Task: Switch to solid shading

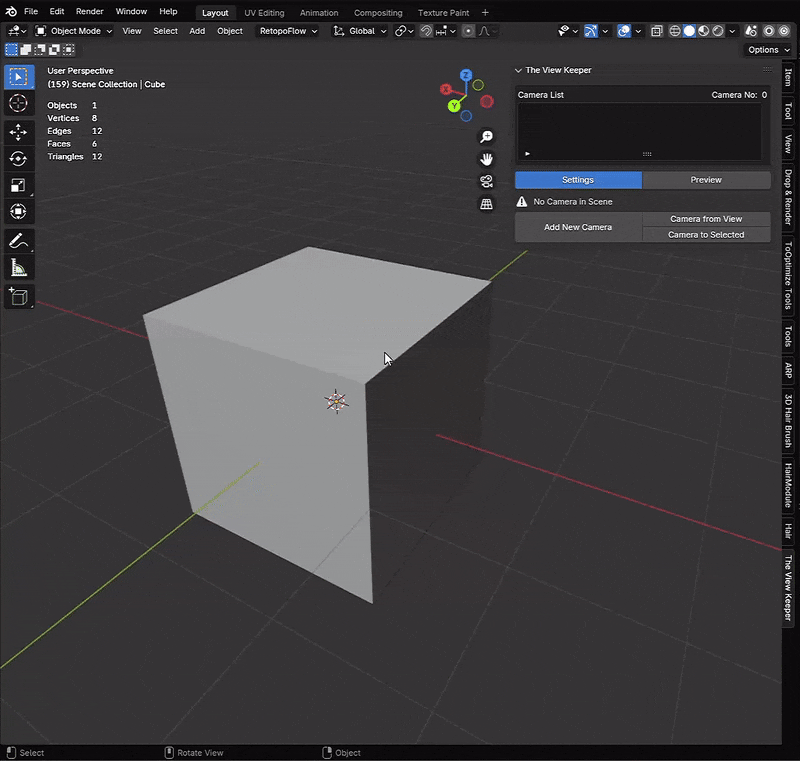Action: coord(689,31)
